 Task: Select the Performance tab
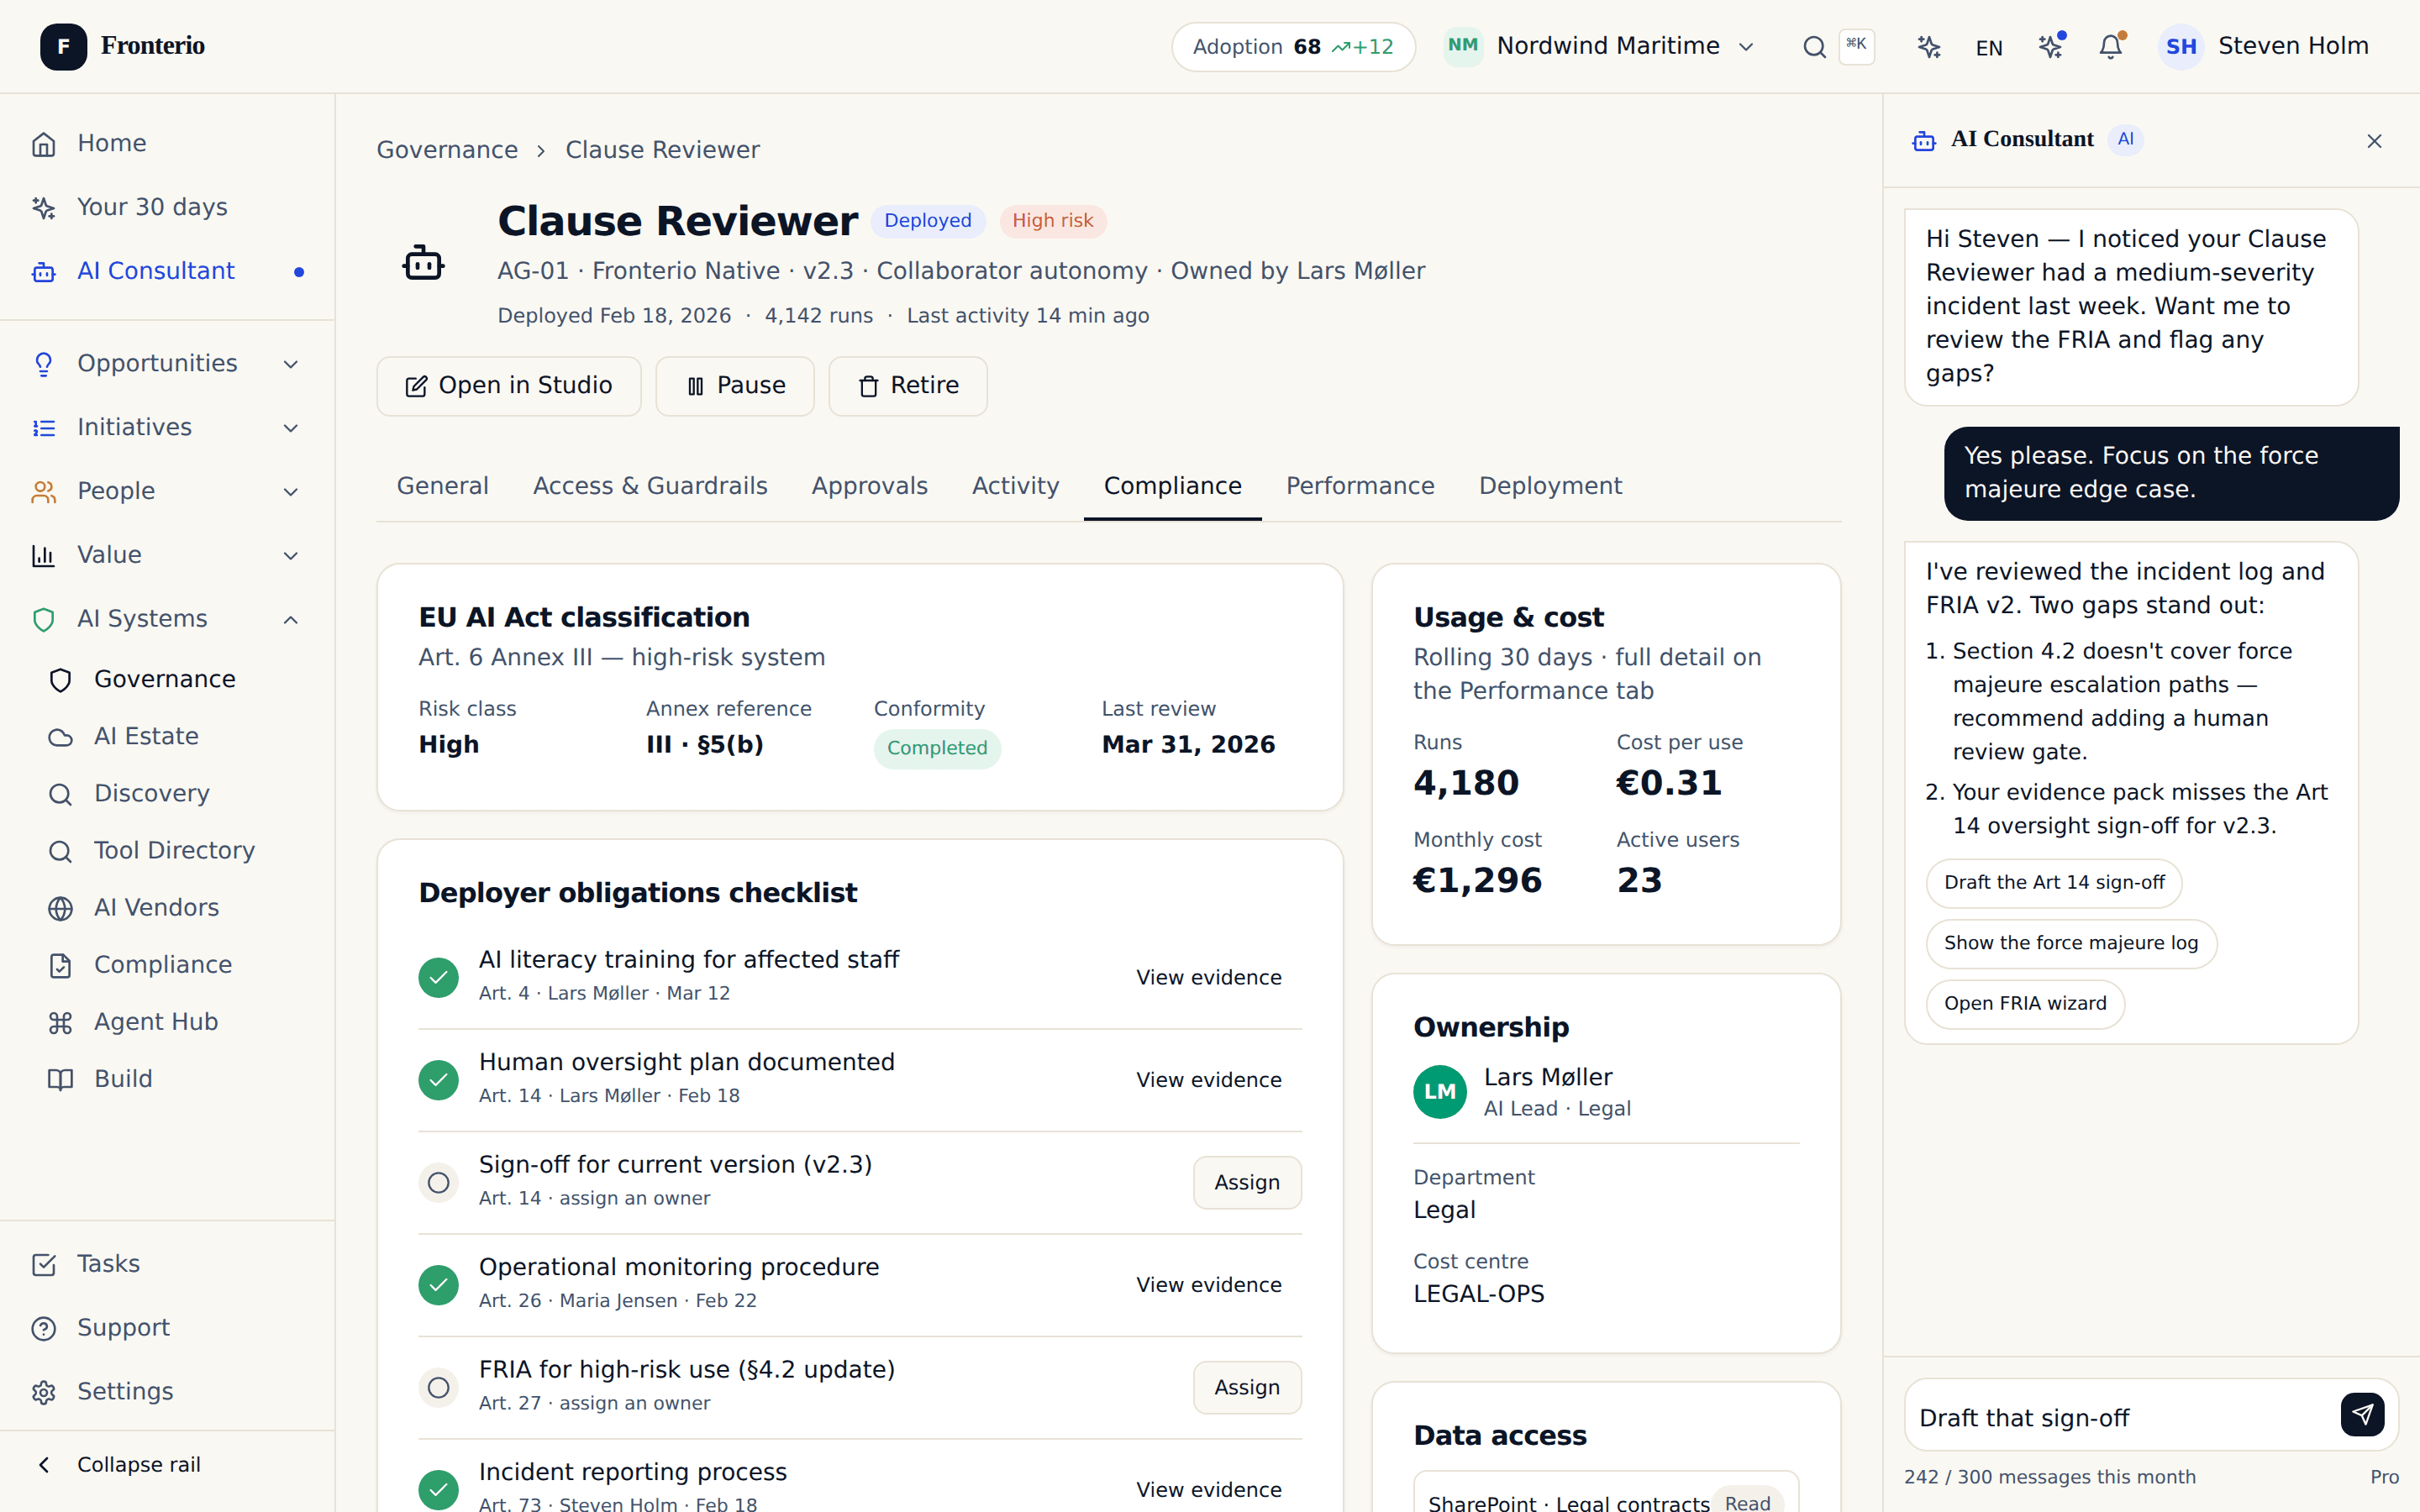1360,486
